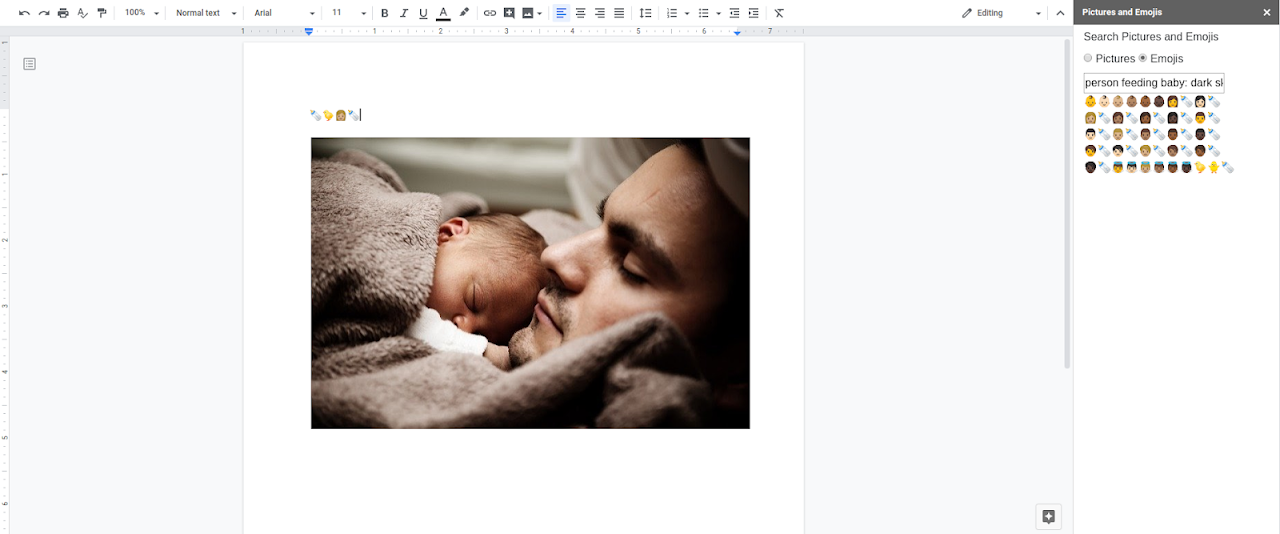Click the right indent marker on the ruler
Screen dimensions: 1280x534
point(737,33)
